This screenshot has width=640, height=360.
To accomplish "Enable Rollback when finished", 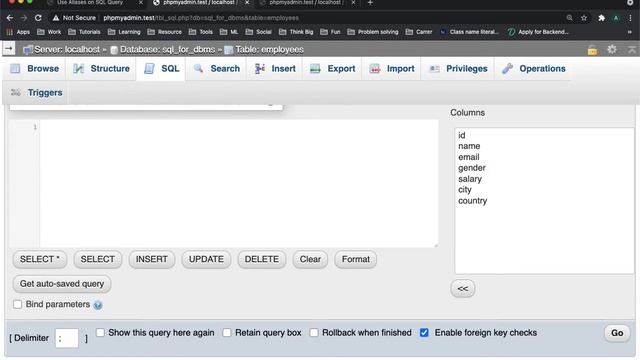I will pos(314,333).
